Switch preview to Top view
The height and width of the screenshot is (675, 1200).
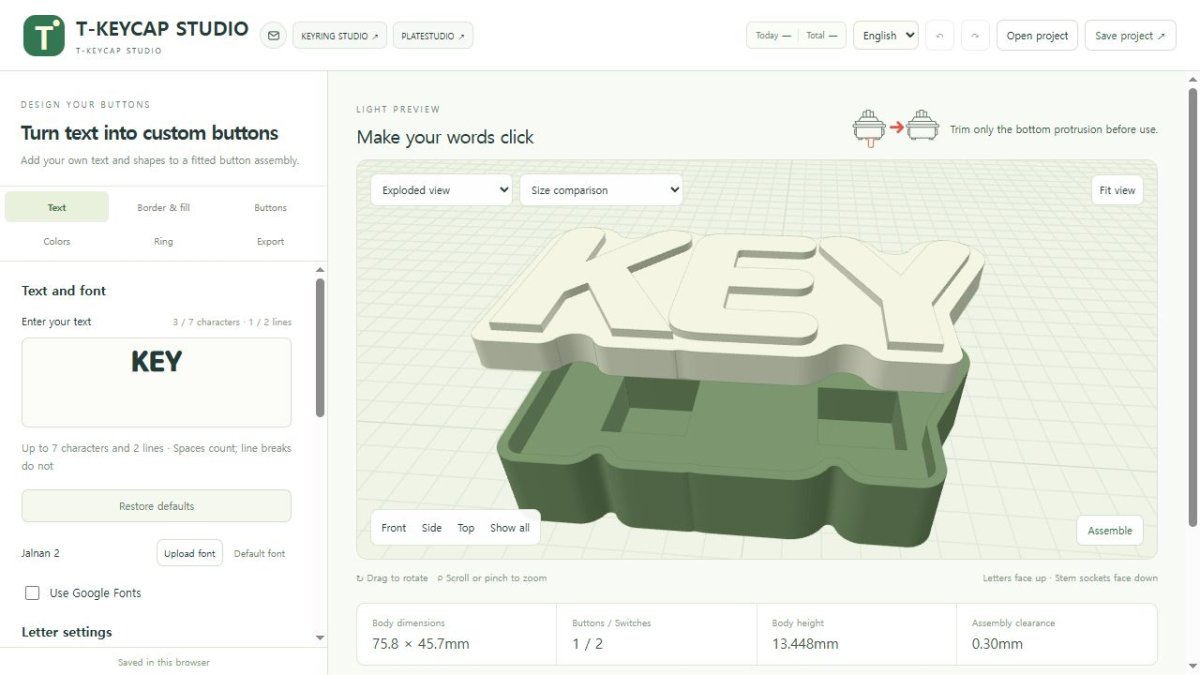tap(466, 528)
